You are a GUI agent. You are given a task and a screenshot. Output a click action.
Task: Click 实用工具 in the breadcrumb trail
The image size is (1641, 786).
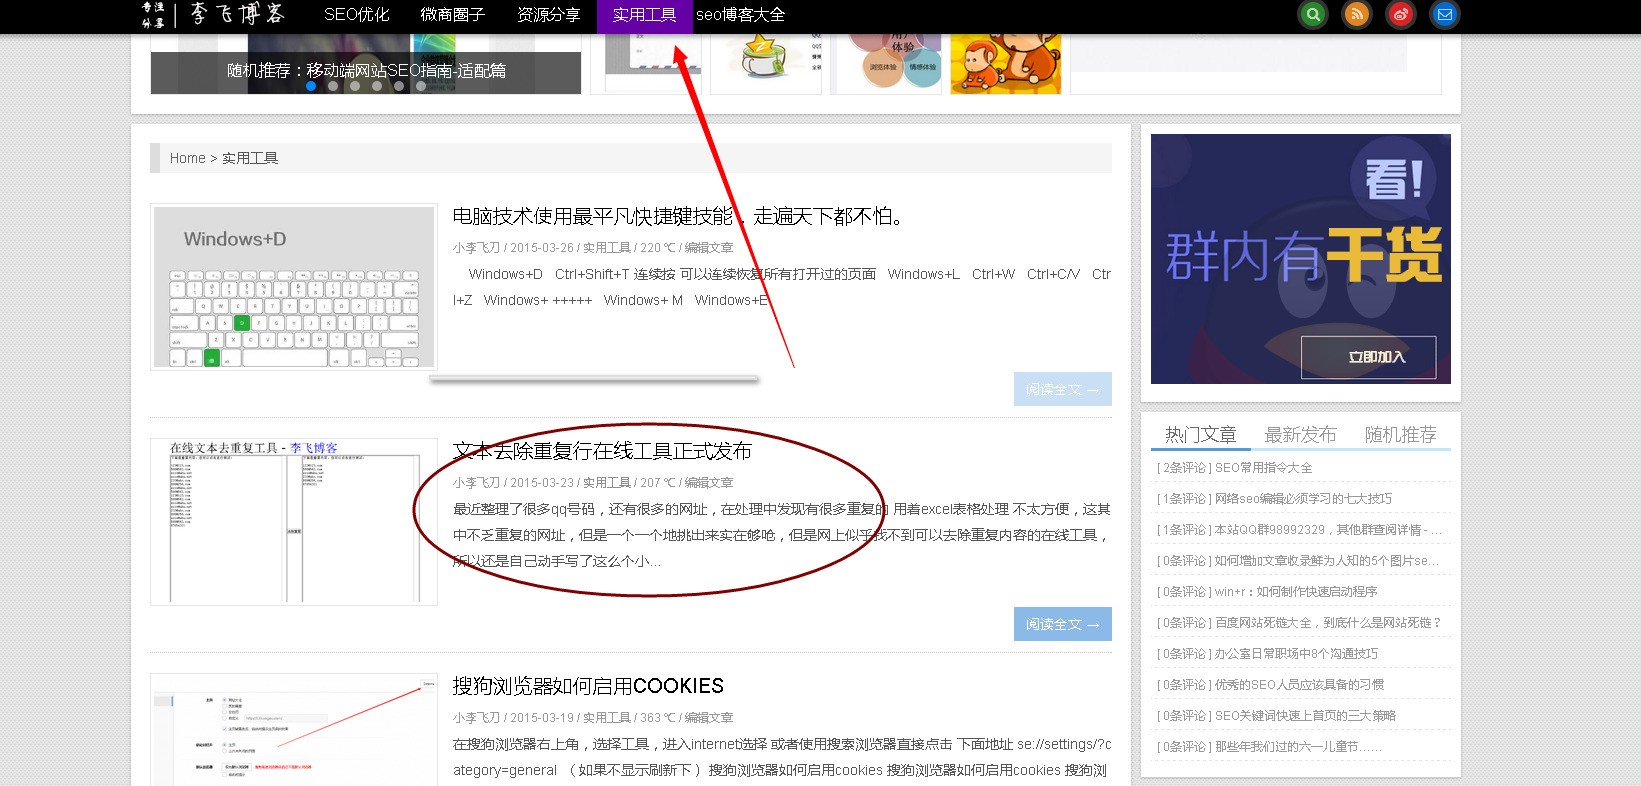pyautogui.click(x=250, y=158)
